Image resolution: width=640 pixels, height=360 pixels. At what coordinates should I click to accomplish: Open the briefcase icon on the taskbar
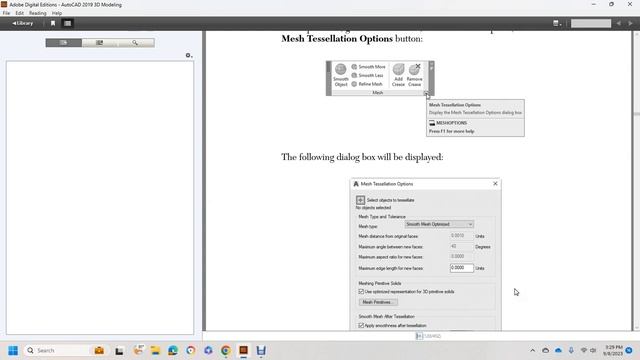99,350
